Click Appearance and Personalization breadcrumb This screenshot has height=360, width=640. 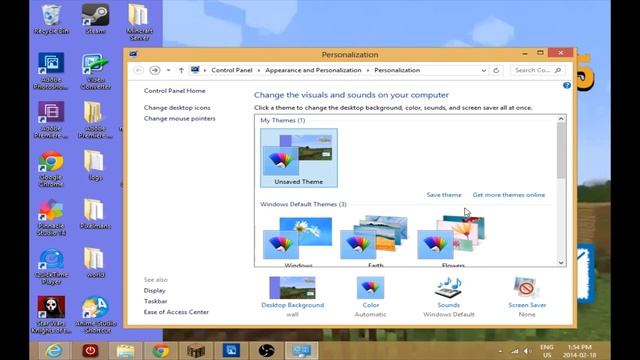click(313, 70)
